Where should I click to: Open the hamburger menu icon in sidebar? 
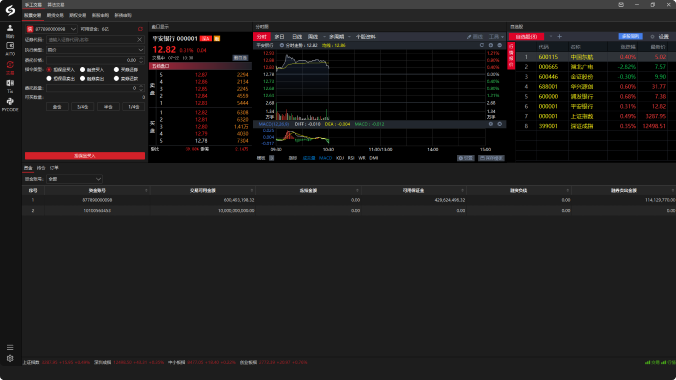pos(10,347)
